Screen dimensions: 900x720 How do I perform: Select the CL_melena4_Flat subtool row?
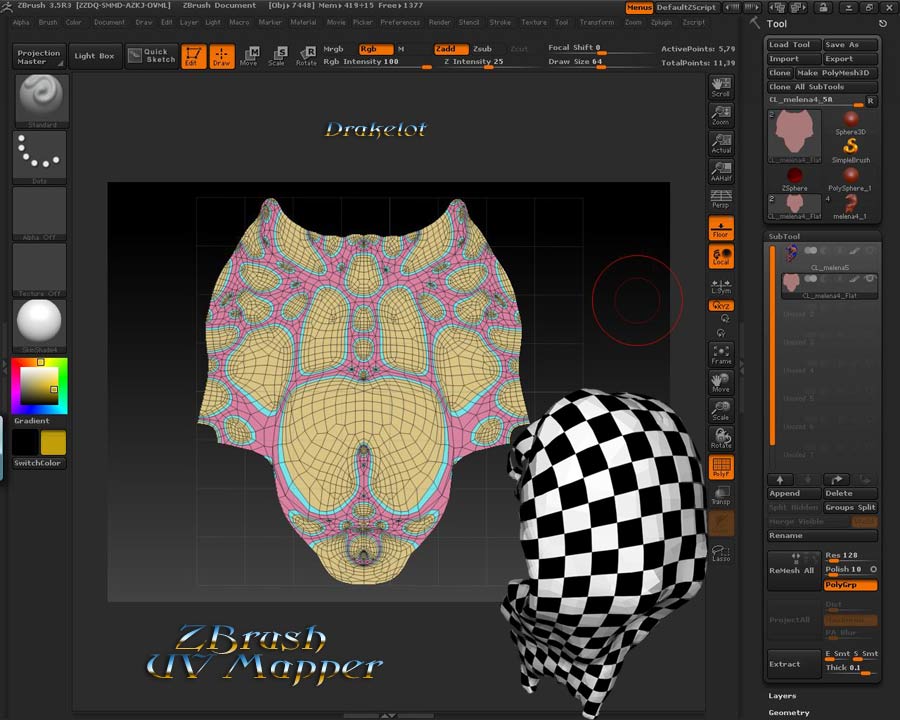(x=829, y=285)
